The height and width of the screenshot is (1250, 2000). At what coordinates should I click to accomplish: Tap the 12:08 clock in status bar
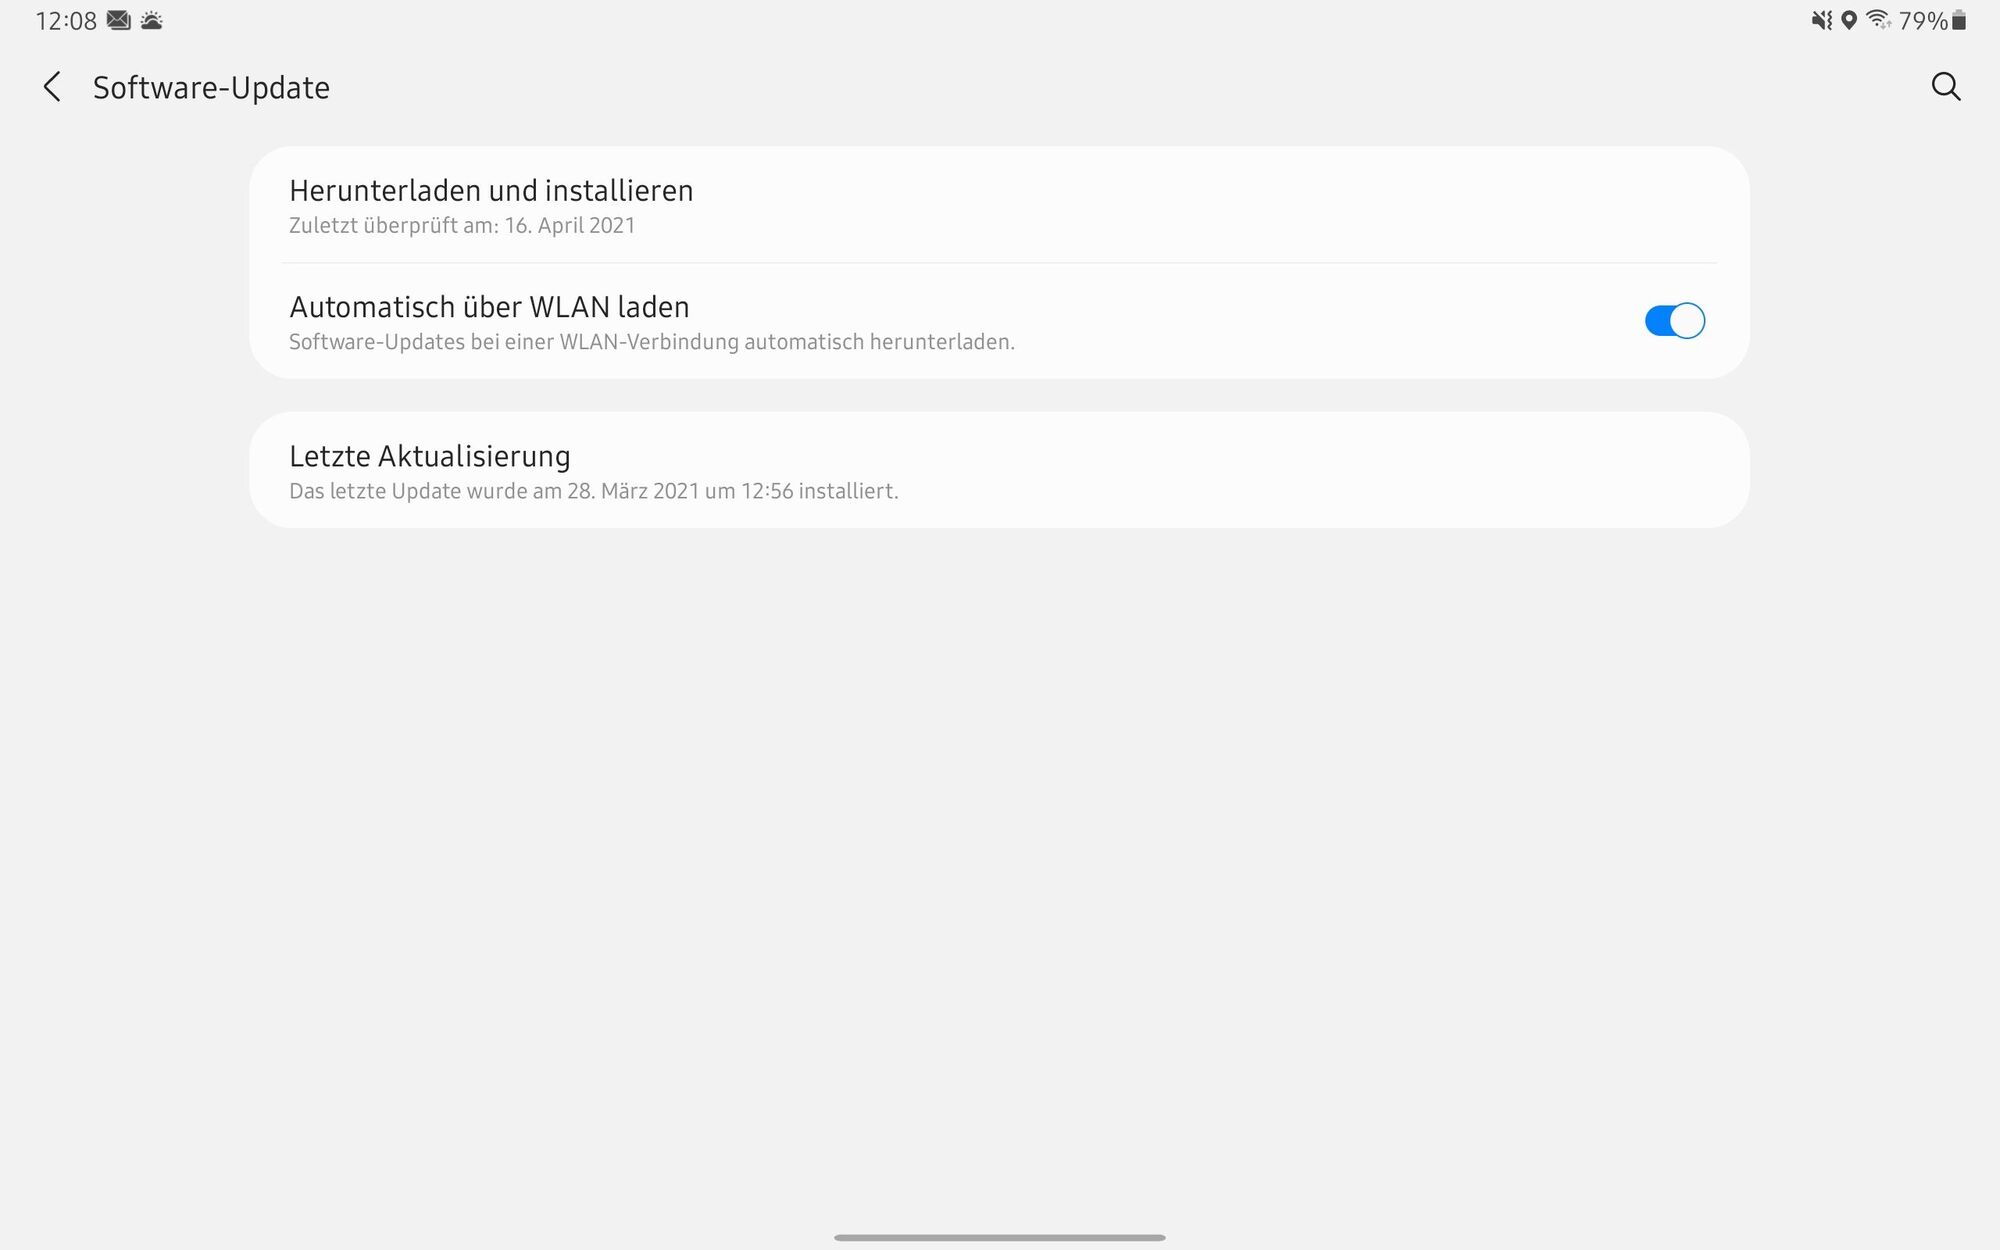pyautogui.click(x=66, y=20)
